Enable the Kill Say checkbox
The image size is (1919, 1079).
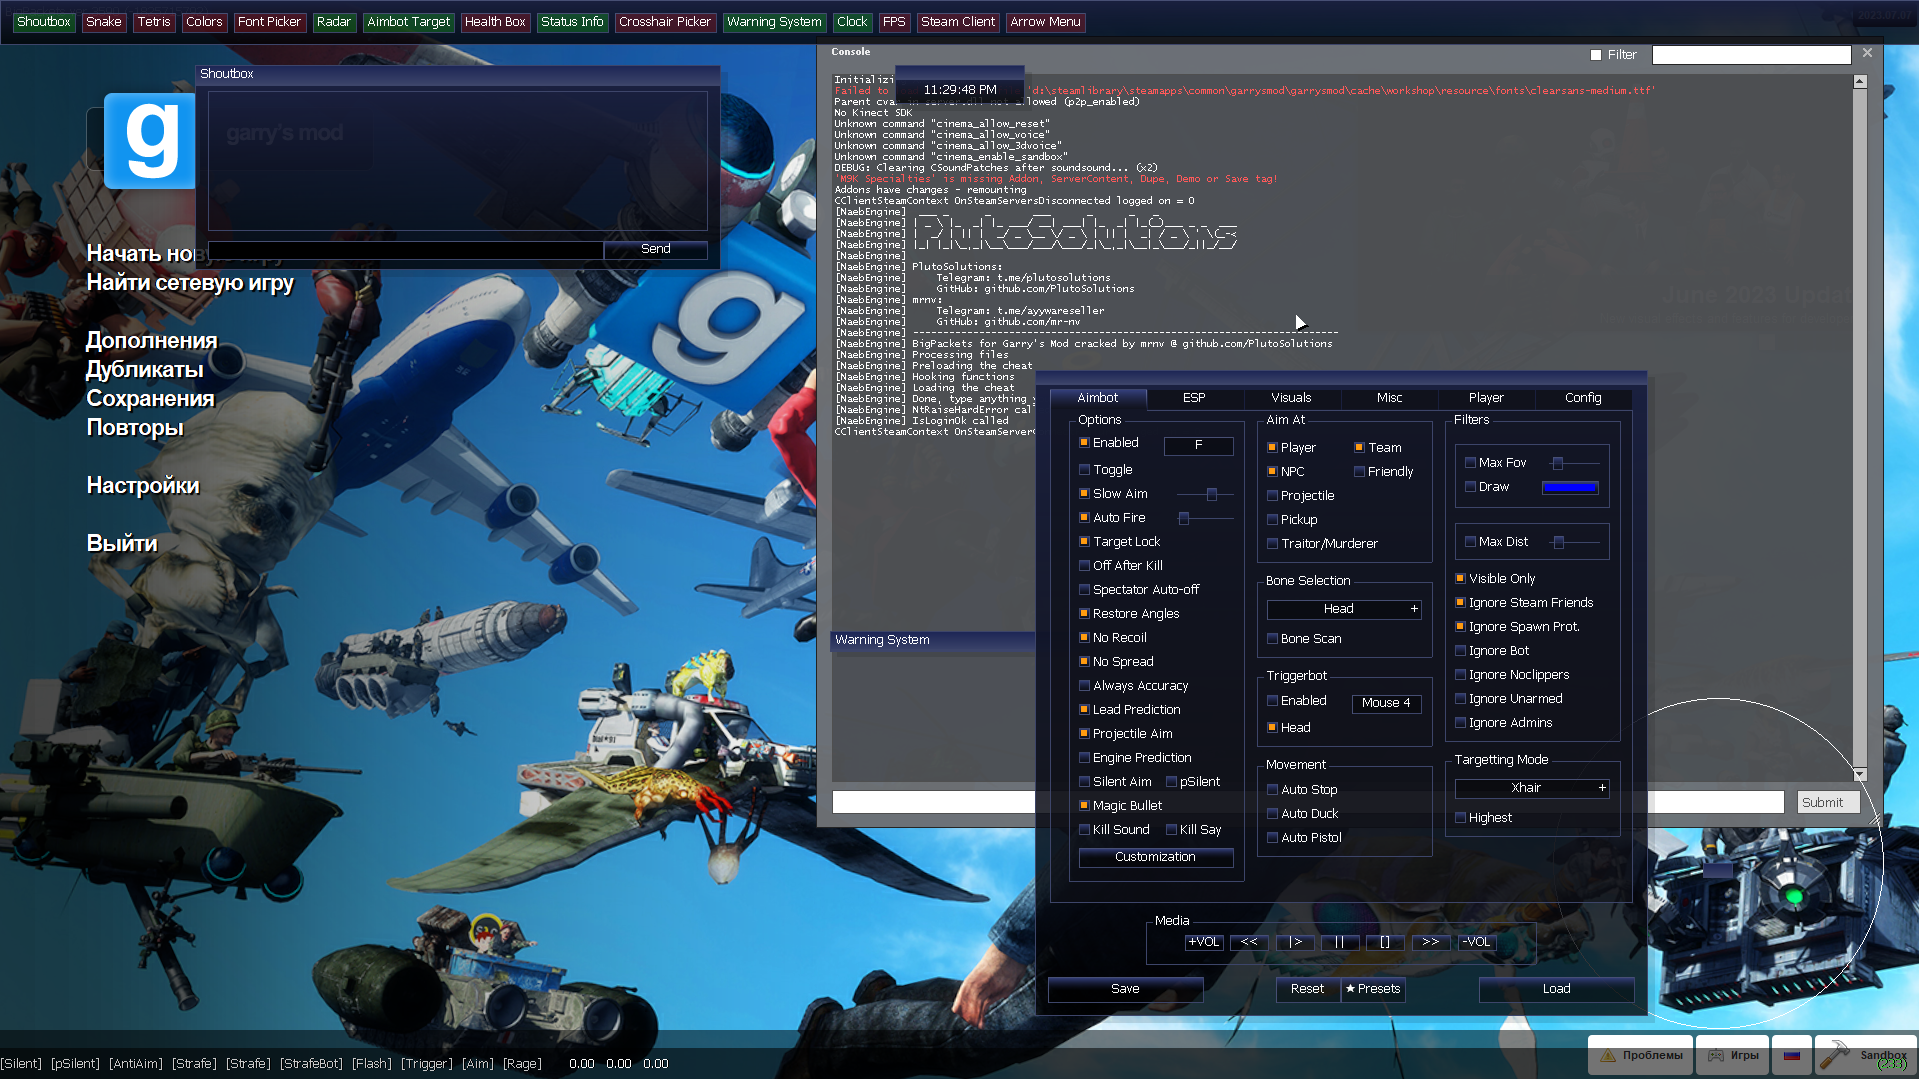[x=1171, y=829]
